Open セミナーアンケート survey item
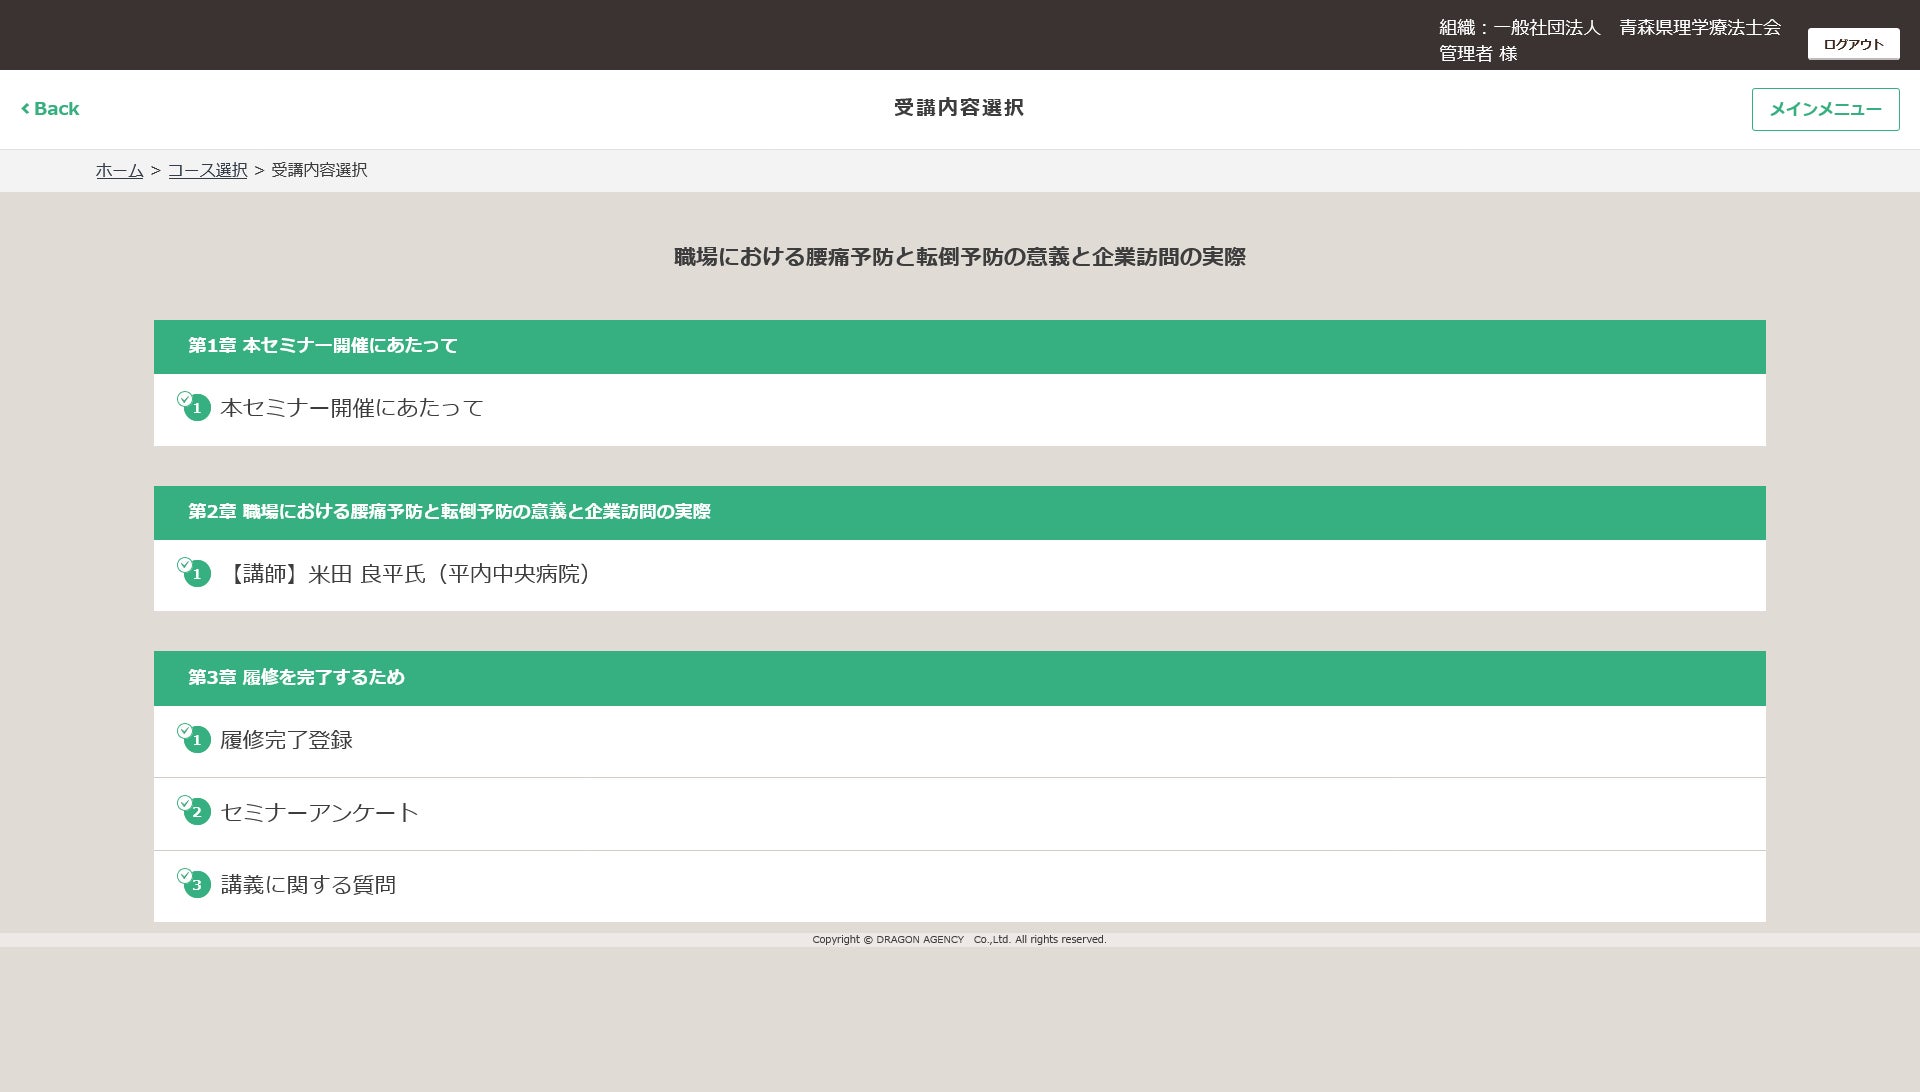This screenshot has width=1920, height=1092. (x=319, y=812)
